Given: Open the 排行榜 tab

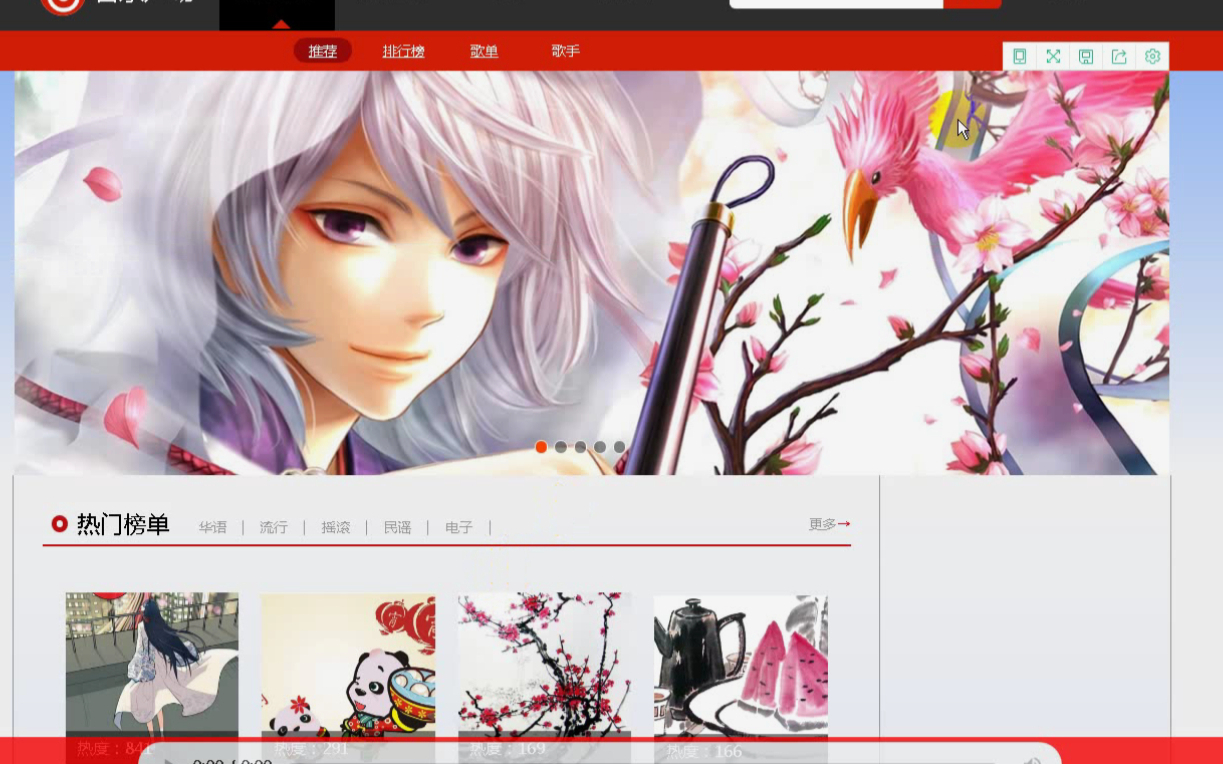Looking at the screenshot, I should pos(403,51).
